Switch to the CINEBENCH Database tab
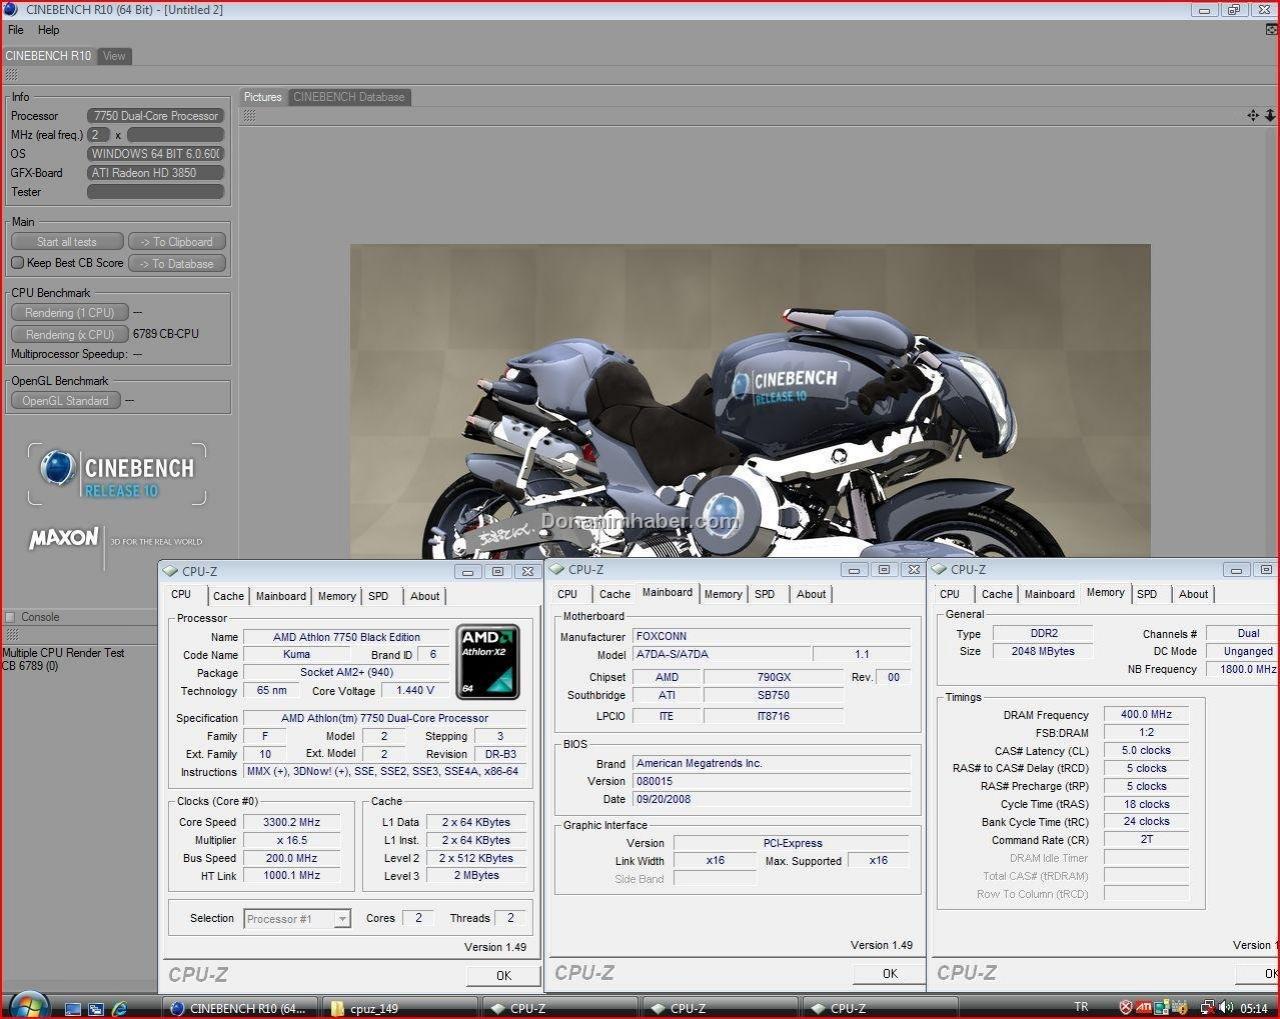This screenshot has height=1019, width=1280. [x=349, y=97]
